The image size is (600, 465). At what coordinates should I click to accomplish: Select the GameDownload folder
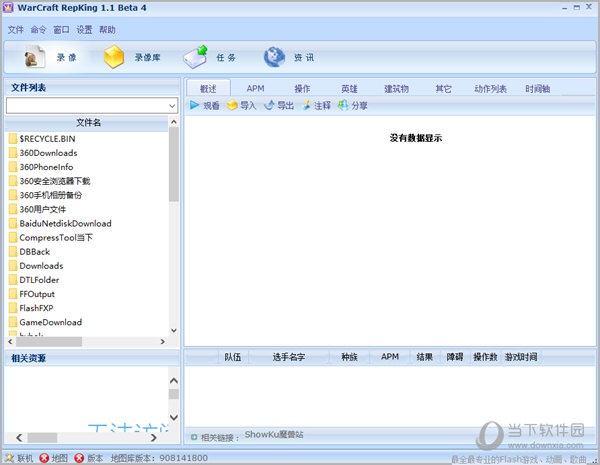[51, 322]
